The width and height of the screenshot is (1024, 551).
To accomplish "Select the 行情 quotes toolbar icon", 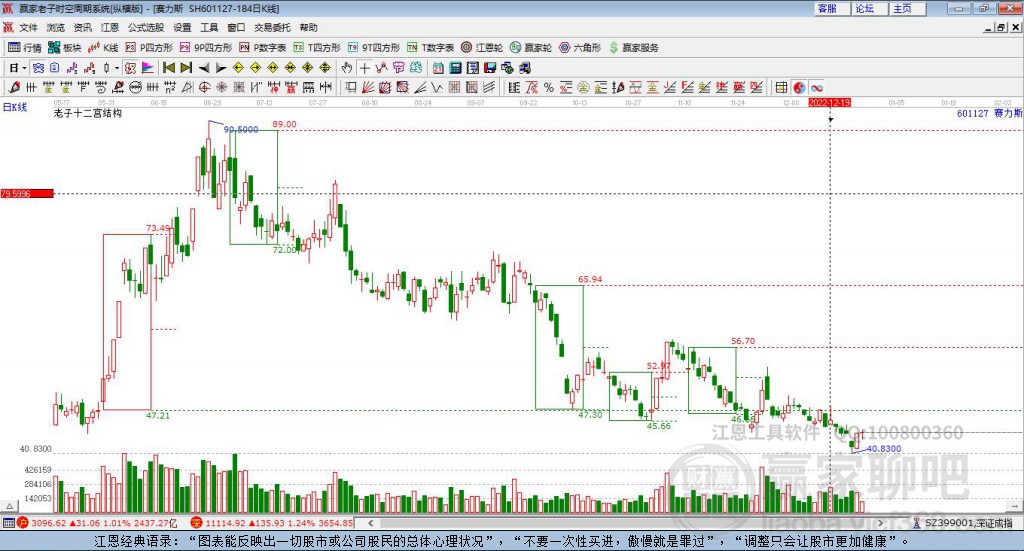I will [24, 48].
